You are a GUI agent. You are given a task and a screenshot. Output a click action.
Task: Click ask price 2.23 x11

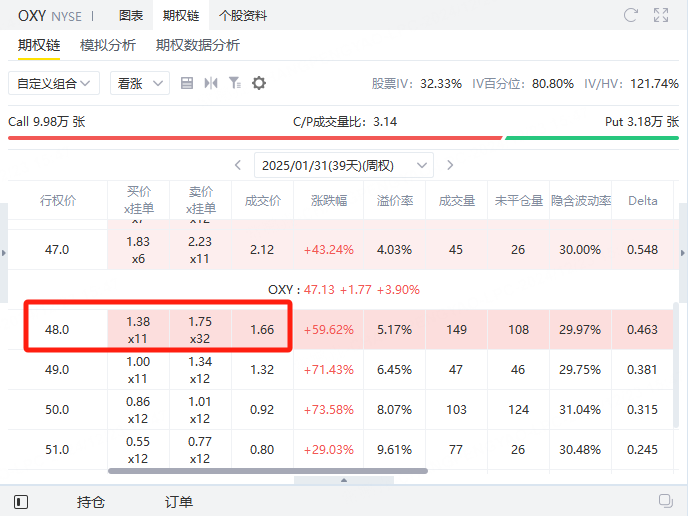200,250
